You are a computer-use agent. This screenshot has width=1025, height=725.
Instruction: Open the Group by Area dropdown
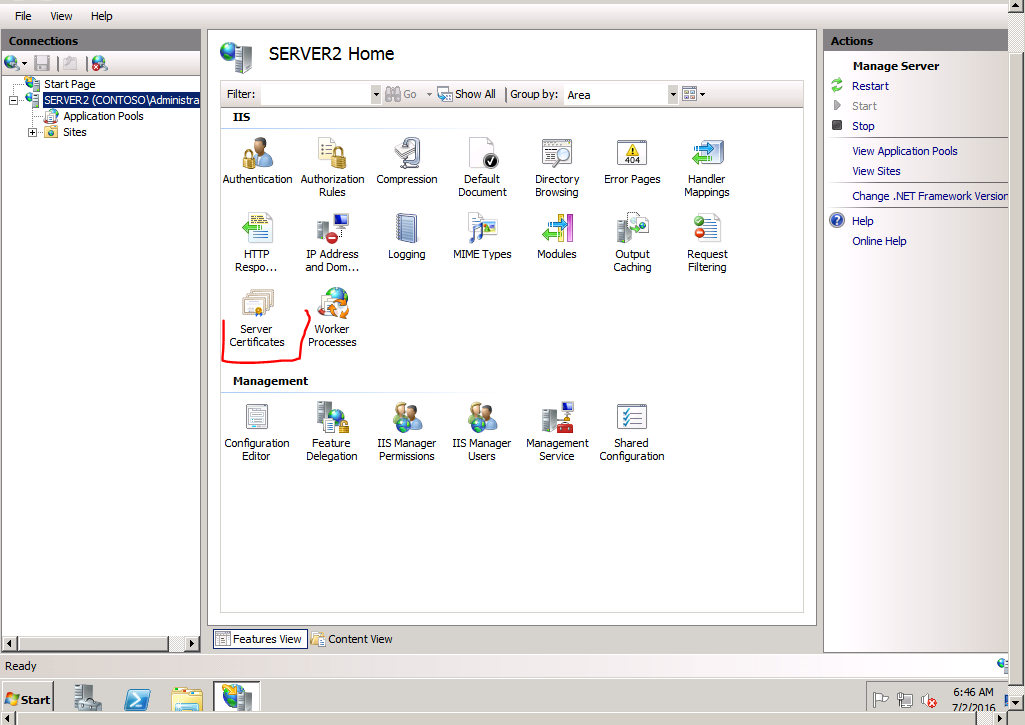(673, 95)
